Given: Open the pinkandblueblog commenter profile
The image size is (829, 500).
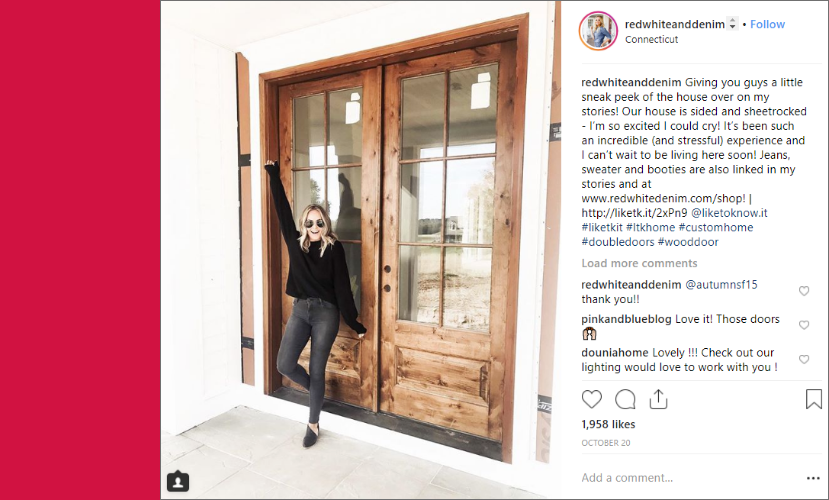Looking at the screenshot, I should [x=627, y=319].
